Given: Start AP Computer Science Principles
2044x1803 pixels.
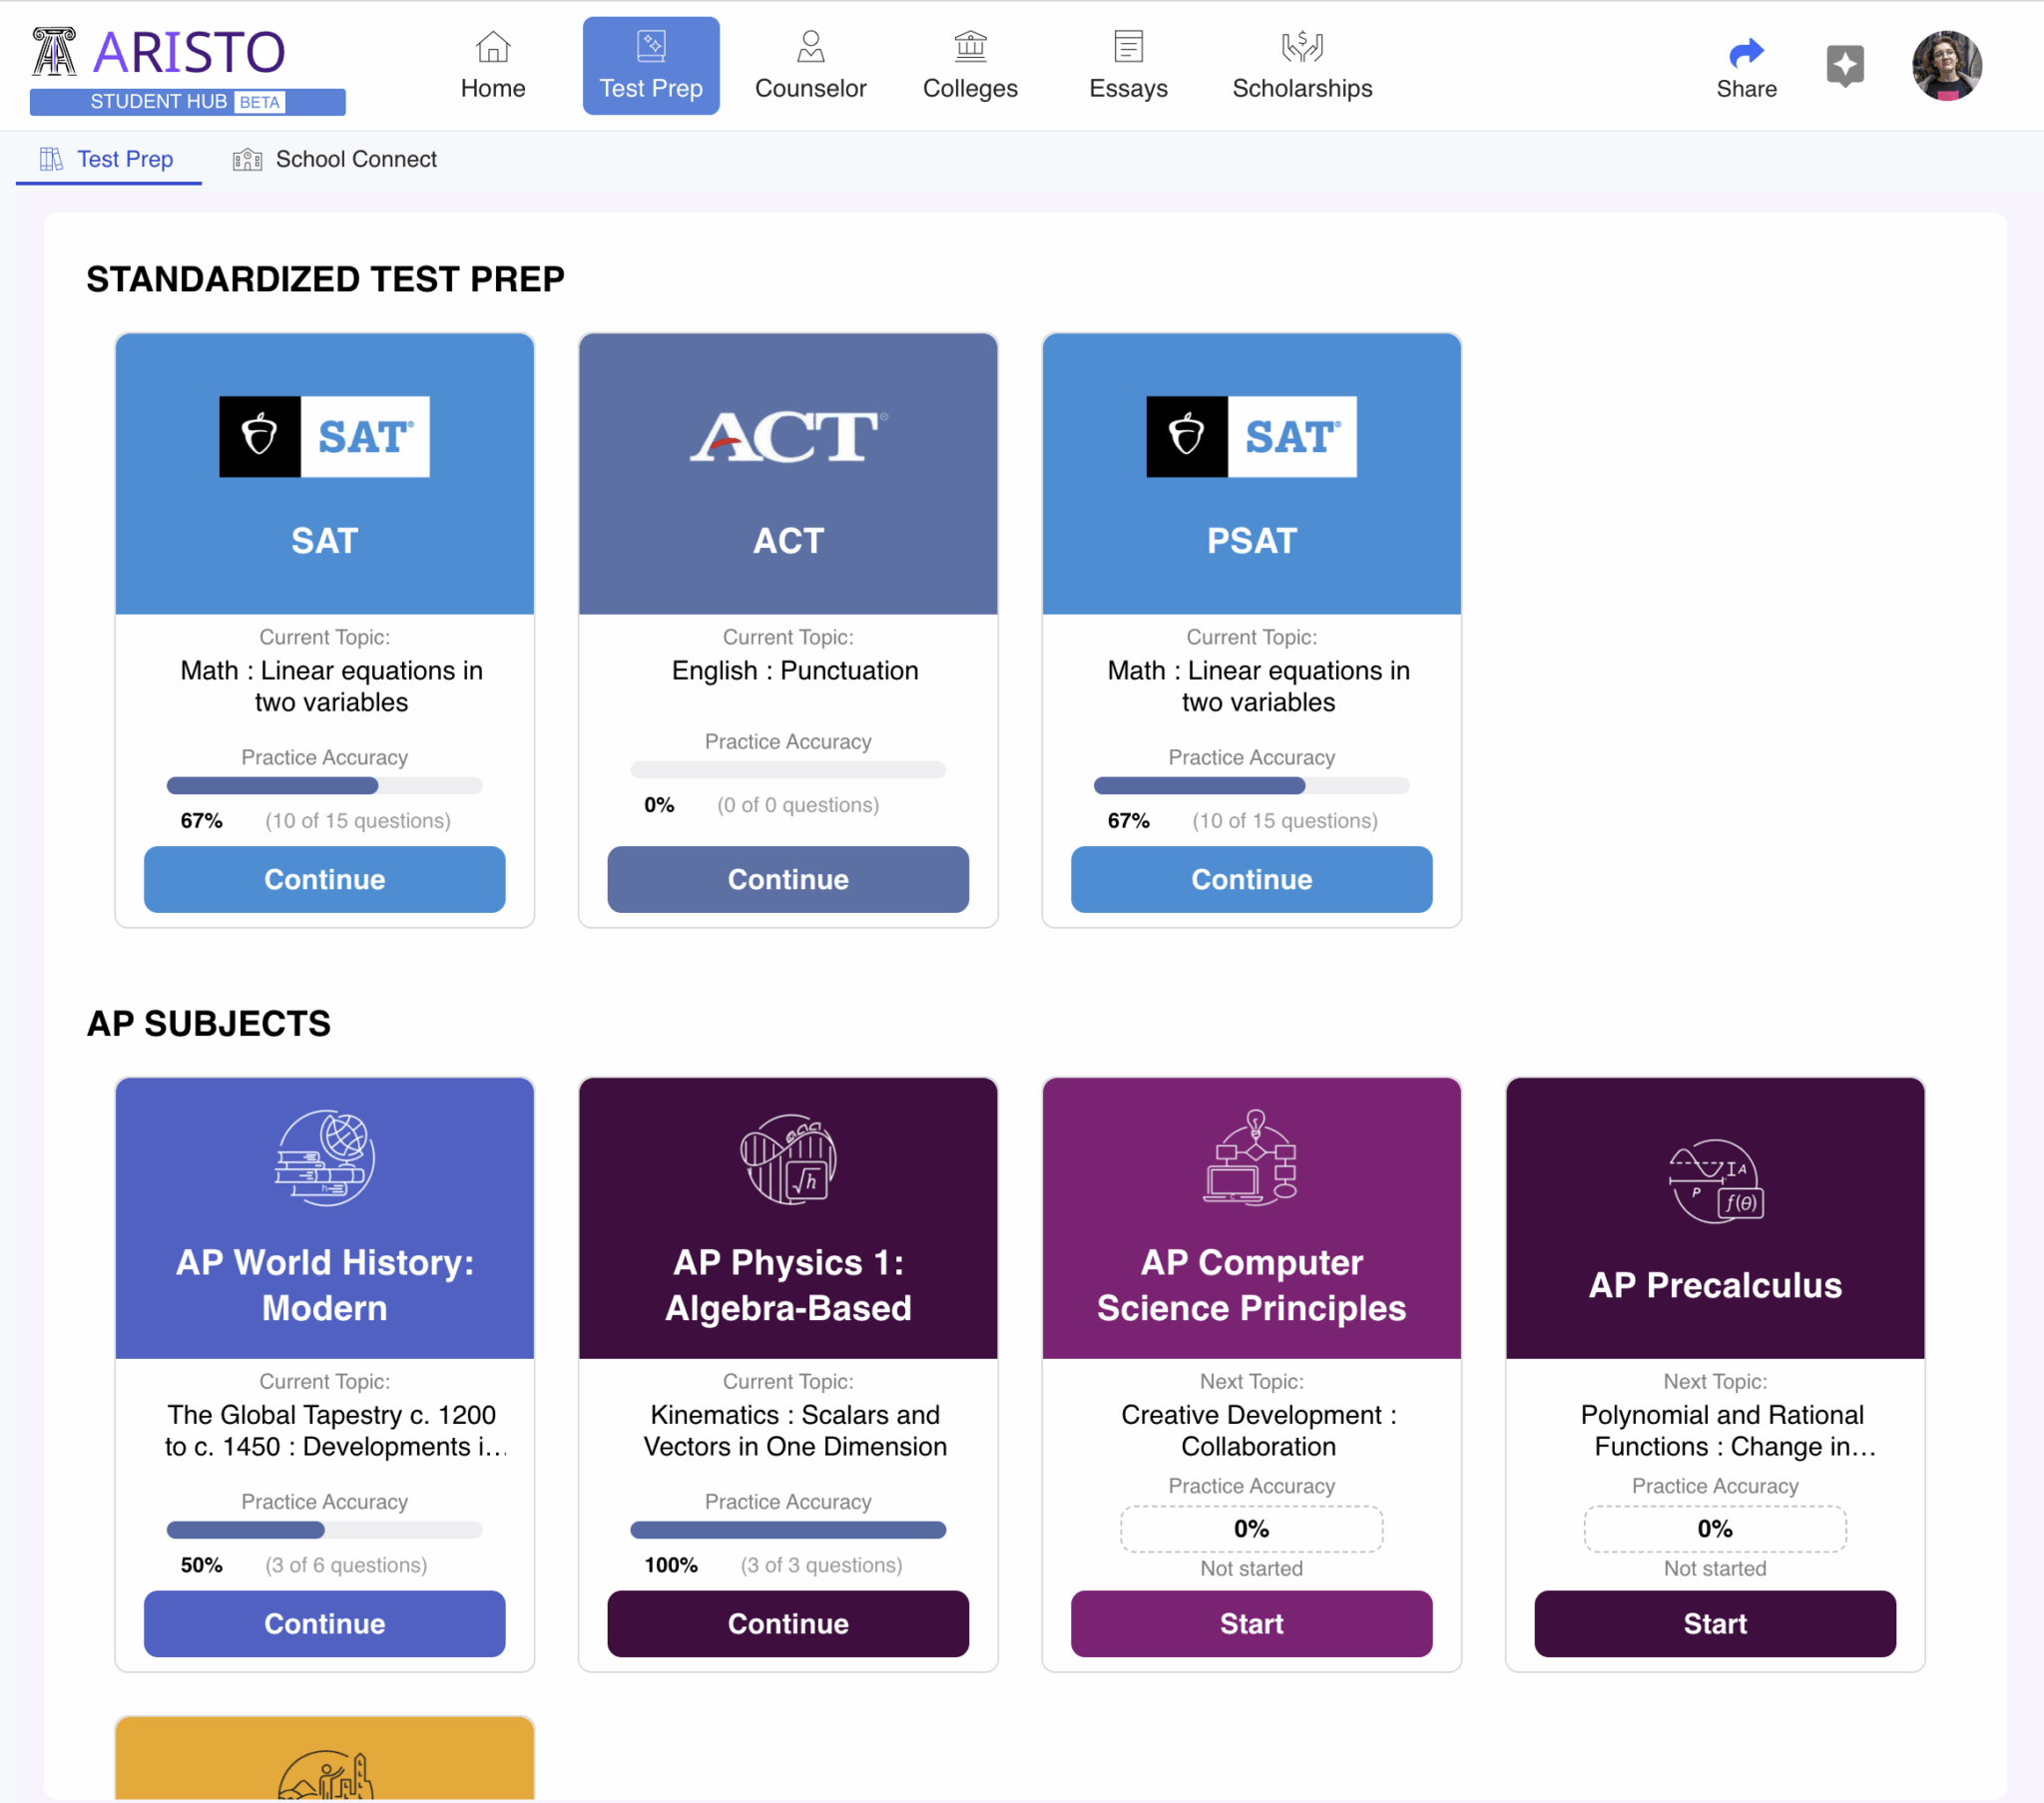Looking at the screenshot, I should [1251, 1623].
